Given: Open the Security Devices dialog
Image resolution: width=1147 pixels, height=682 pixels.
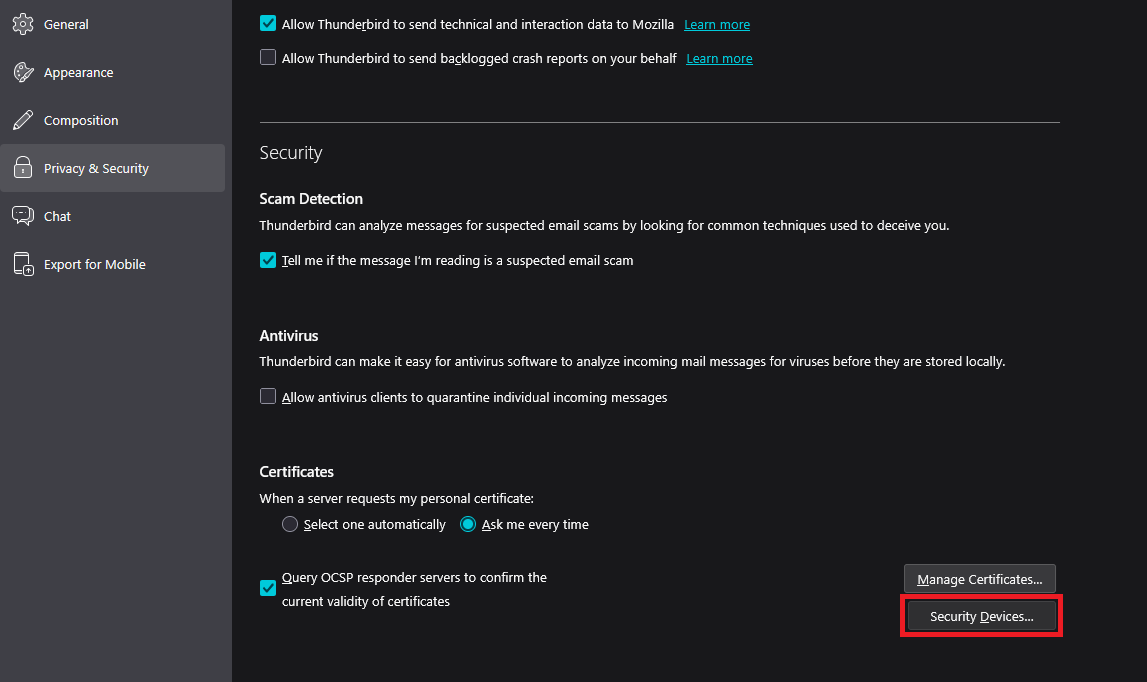Looking at the screenshot, I should tap(981, 617).
